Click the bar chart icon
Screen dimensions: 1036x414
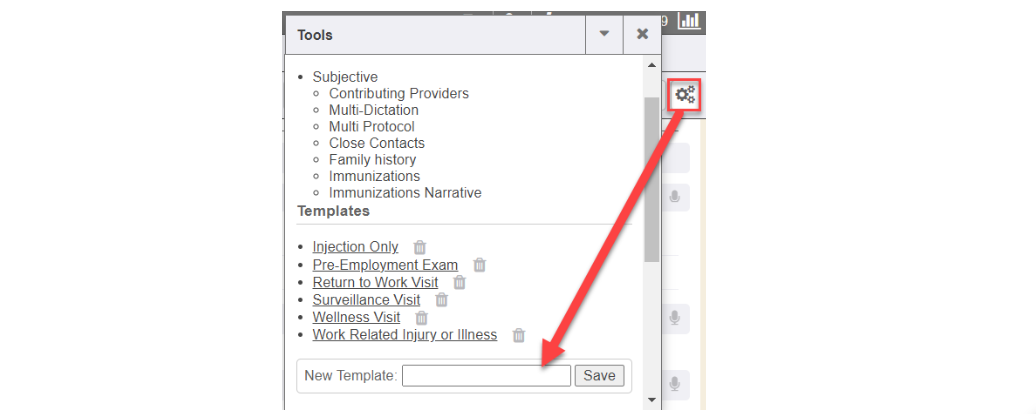pyautogui.click(x=690, y=20)
